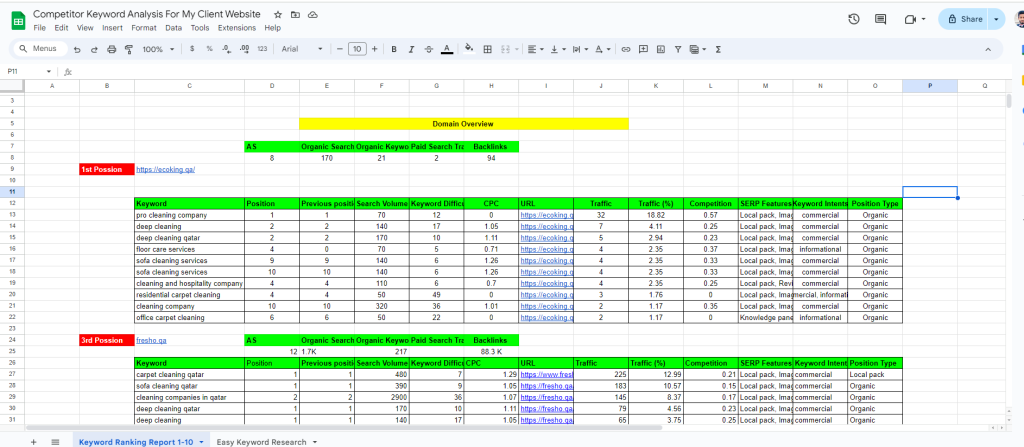1024x447 pixels.
Task: Click the Share button
Action: (x=966, y=19)
